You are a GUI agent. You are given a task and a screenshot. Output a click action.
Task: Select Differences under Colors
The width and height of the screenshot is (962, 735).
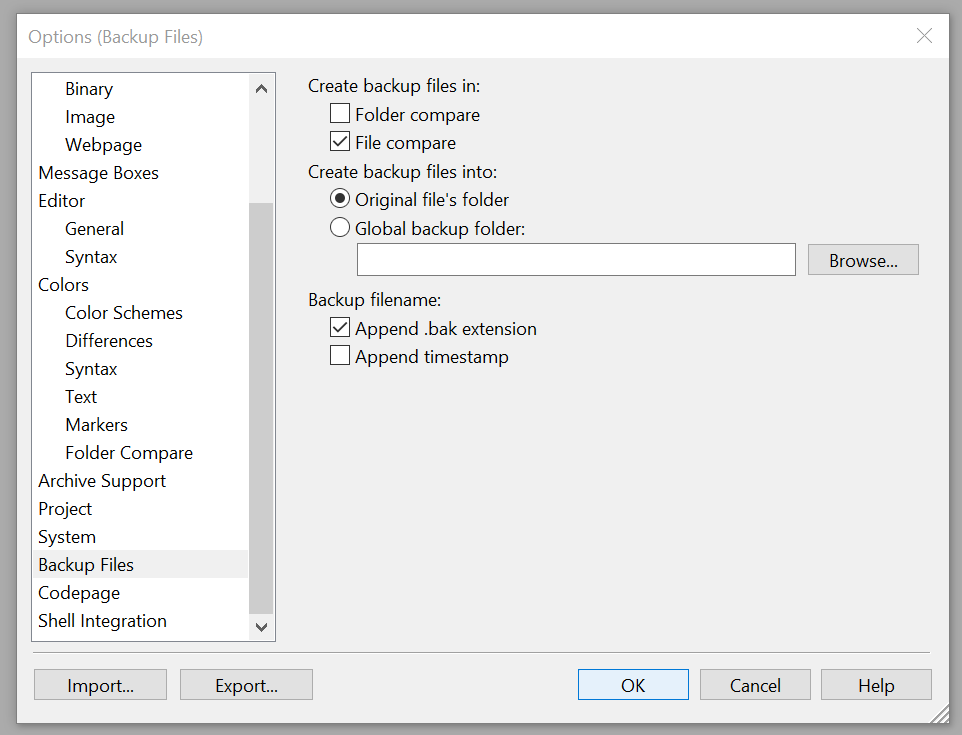(109, 341)
